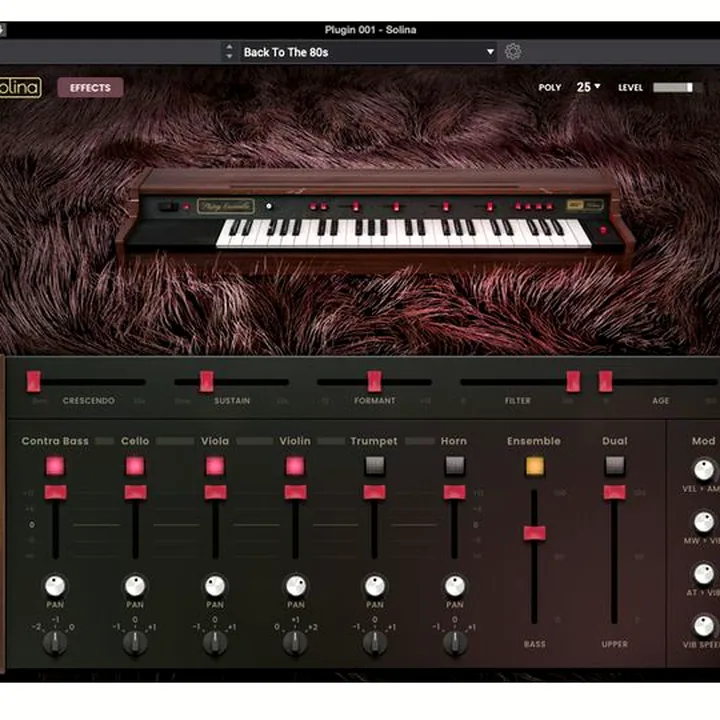Toggle the Cello enable button

pos(135,466)
